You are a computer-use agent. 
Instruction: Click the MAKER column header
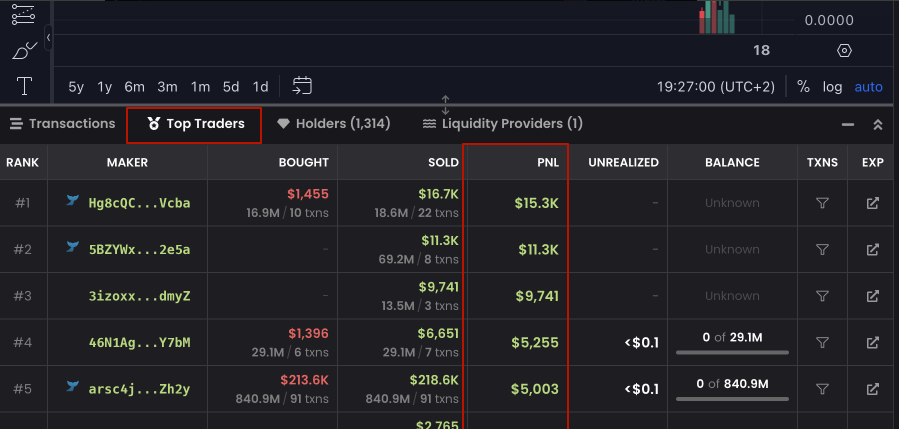[x=127, y=163]
